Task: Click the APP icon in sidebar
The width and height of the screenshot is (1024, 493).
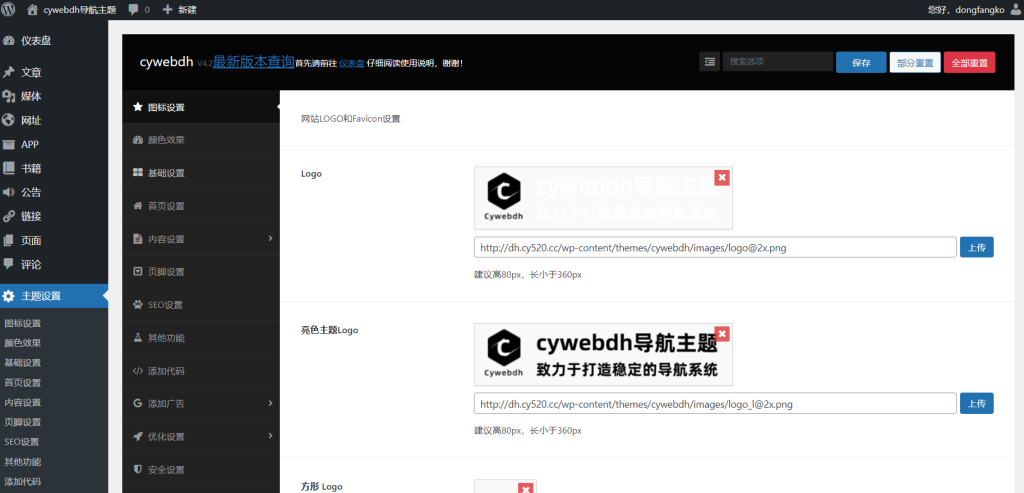Action: pyautogui.click(x=8, y=144)
